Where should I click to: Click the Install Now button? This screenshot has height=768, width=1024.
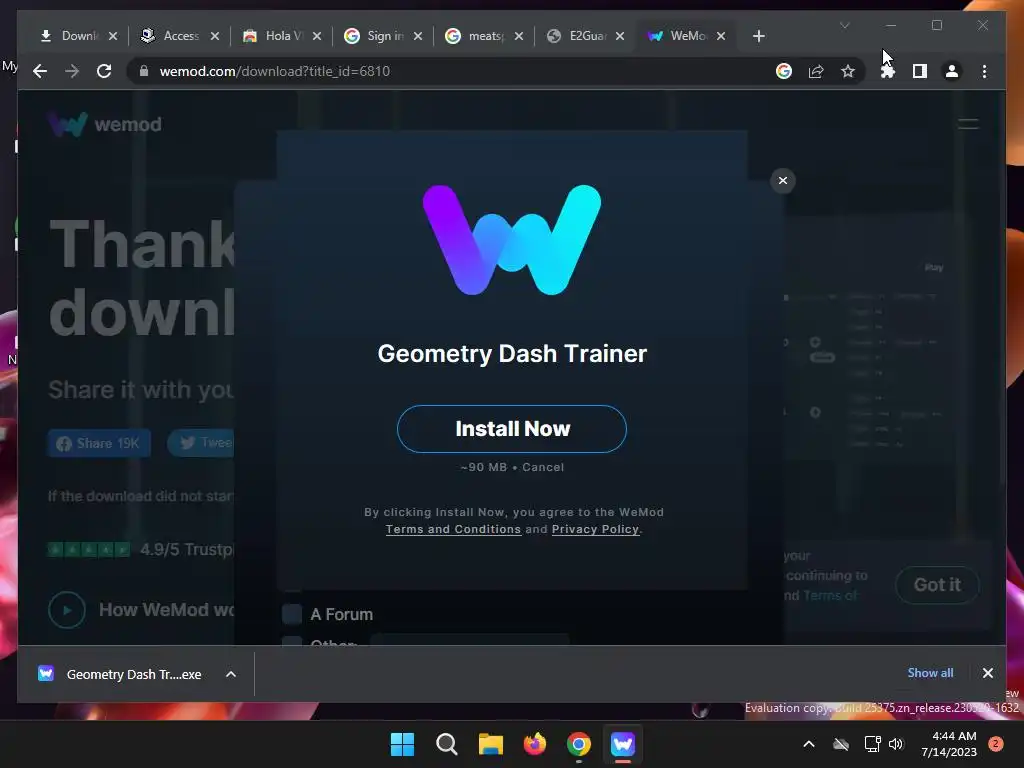click(511, 429)
